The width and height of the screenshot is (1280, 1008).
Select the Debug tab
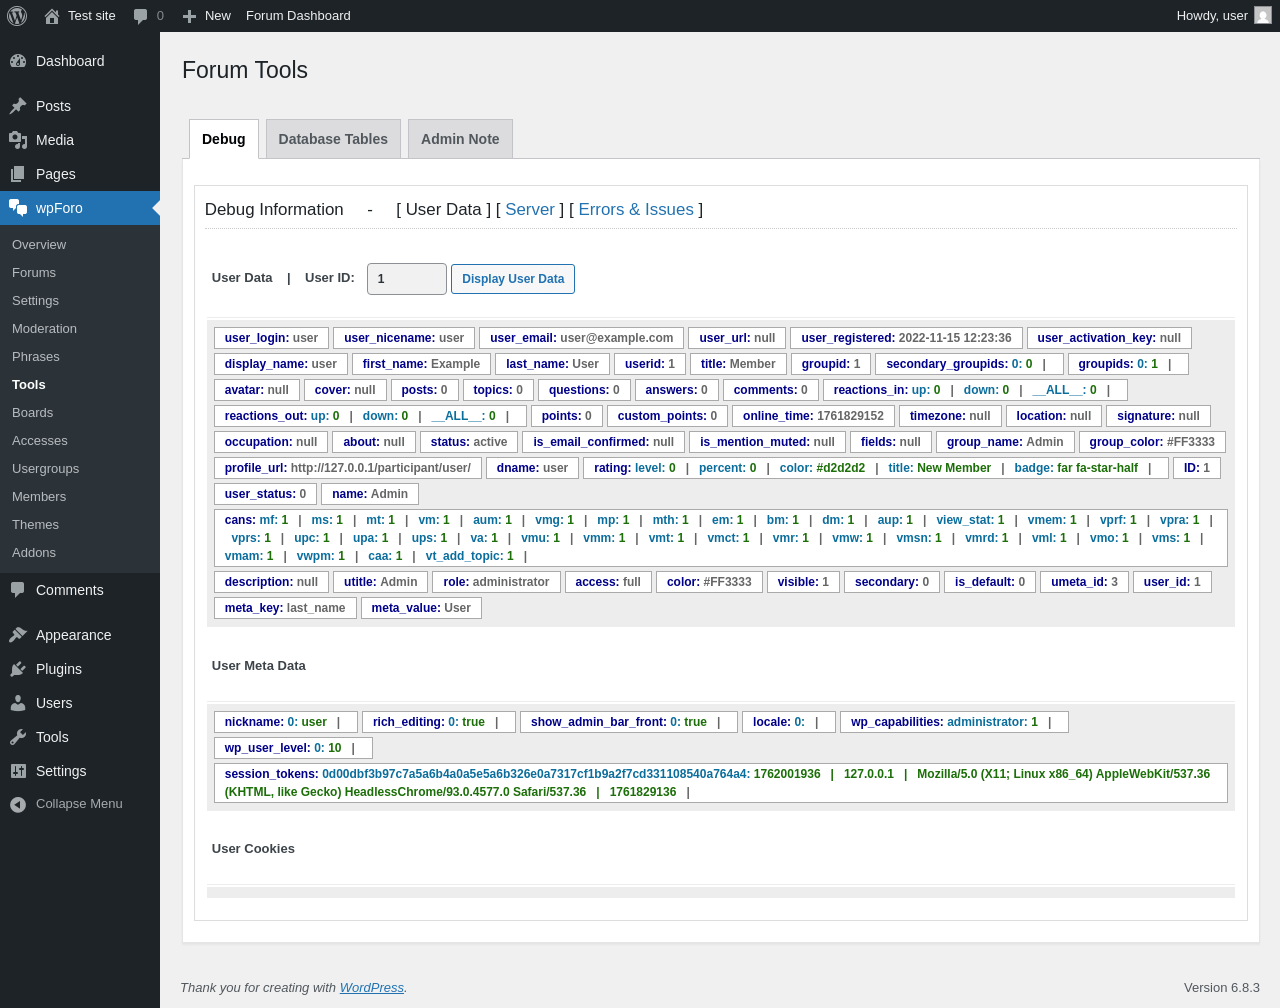[x=224, y=139]
